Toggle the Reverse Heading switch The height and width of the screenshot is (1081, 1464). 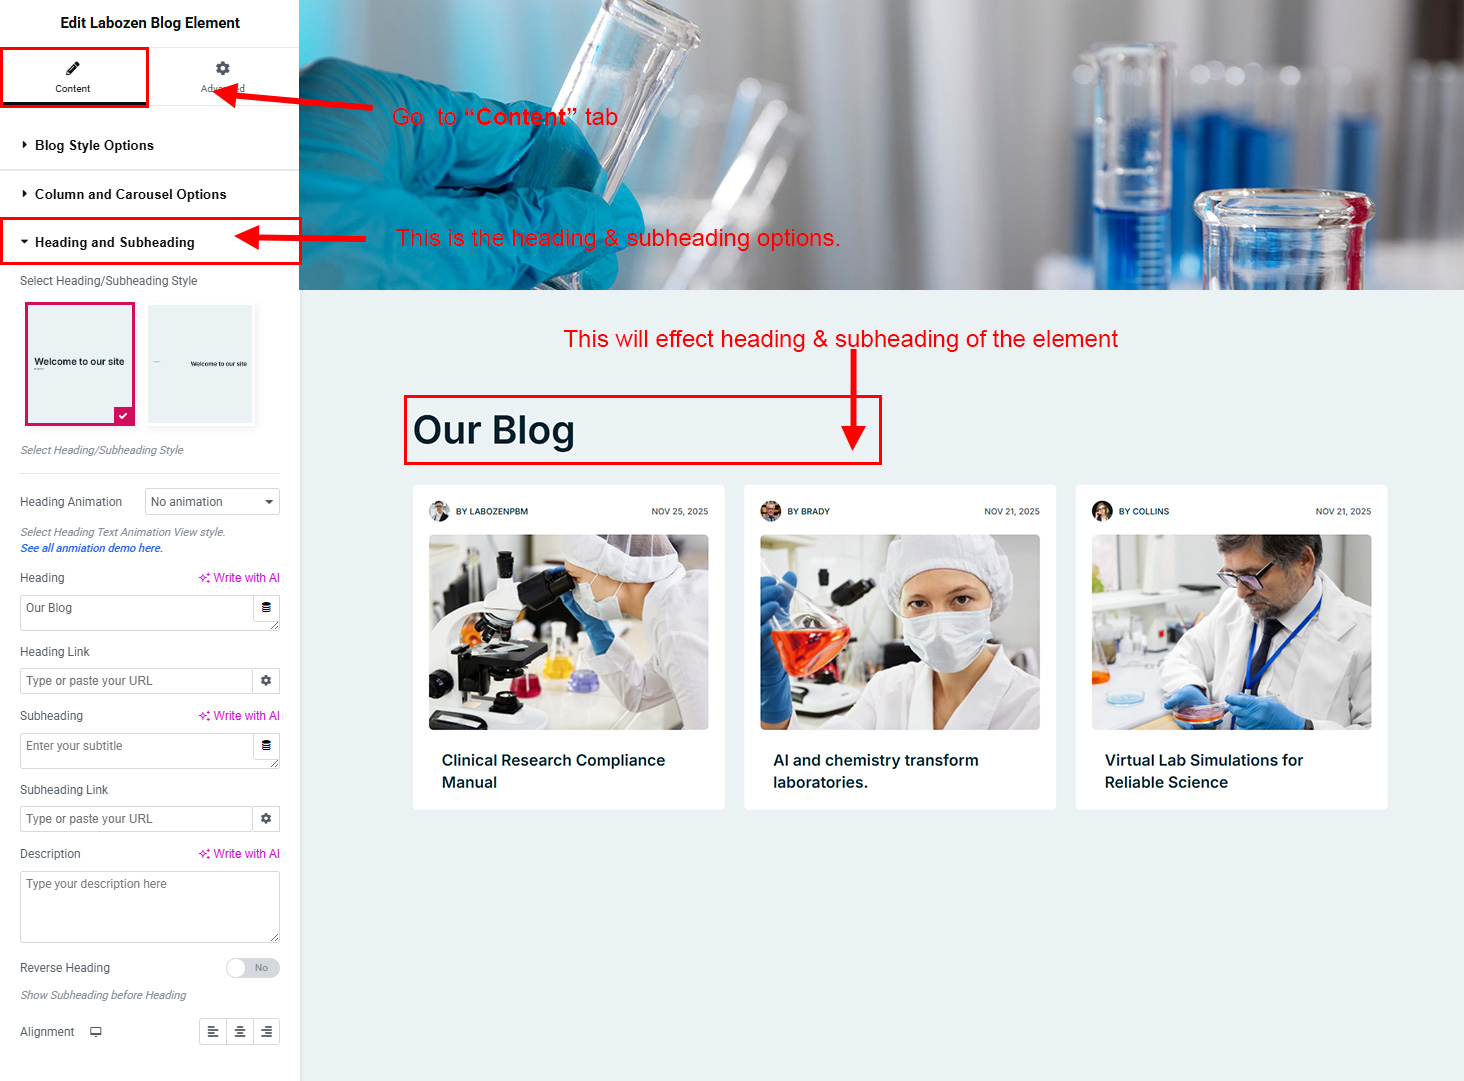[253, 968]
